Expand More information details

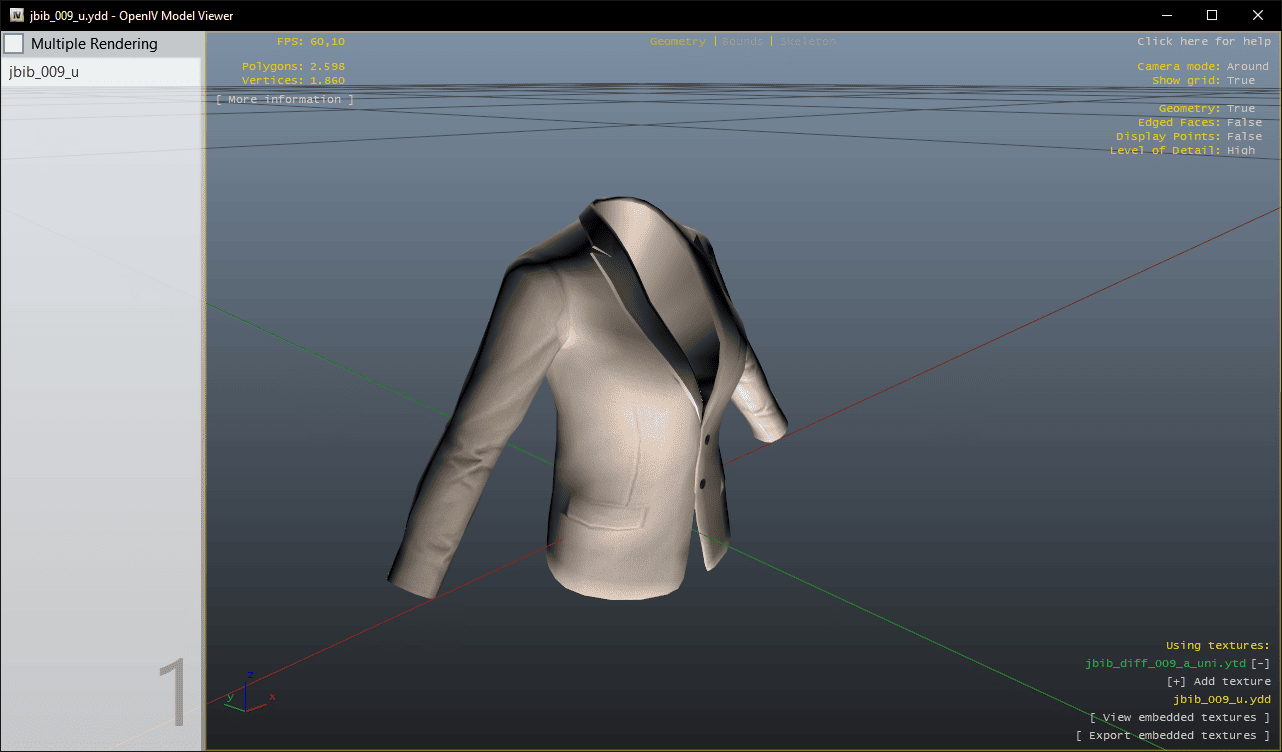pos(285,100)
